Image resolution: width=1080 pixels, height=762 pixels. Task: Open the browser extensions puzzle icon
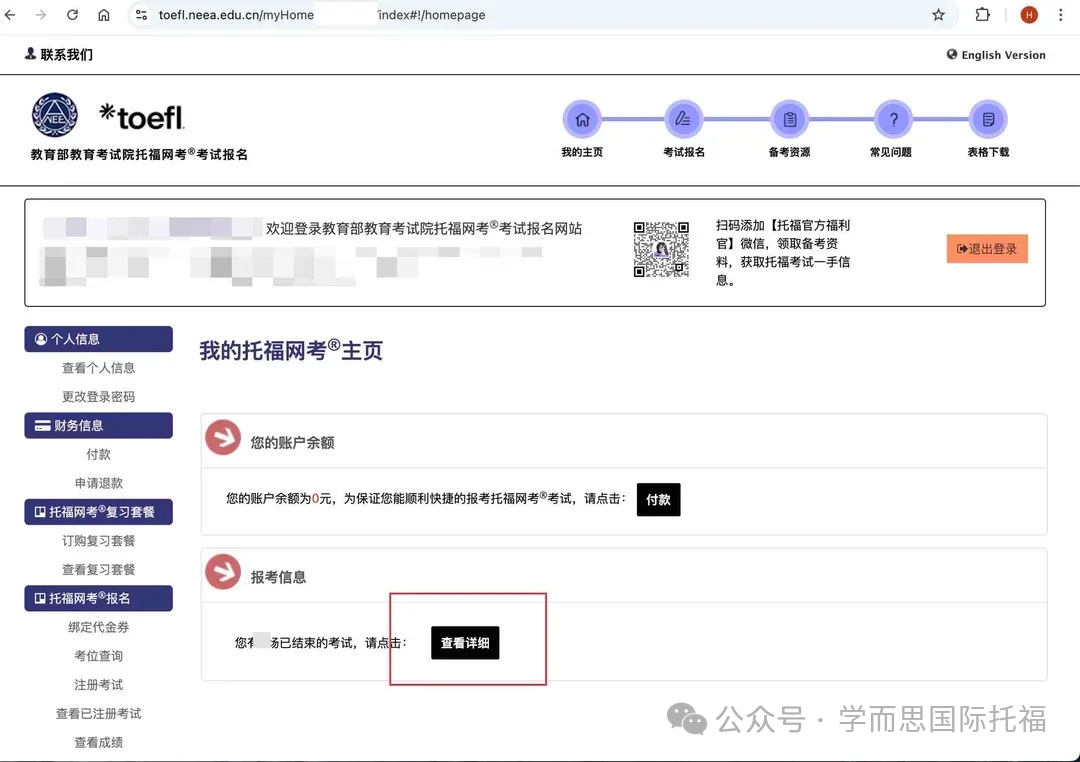click(982, 15)
